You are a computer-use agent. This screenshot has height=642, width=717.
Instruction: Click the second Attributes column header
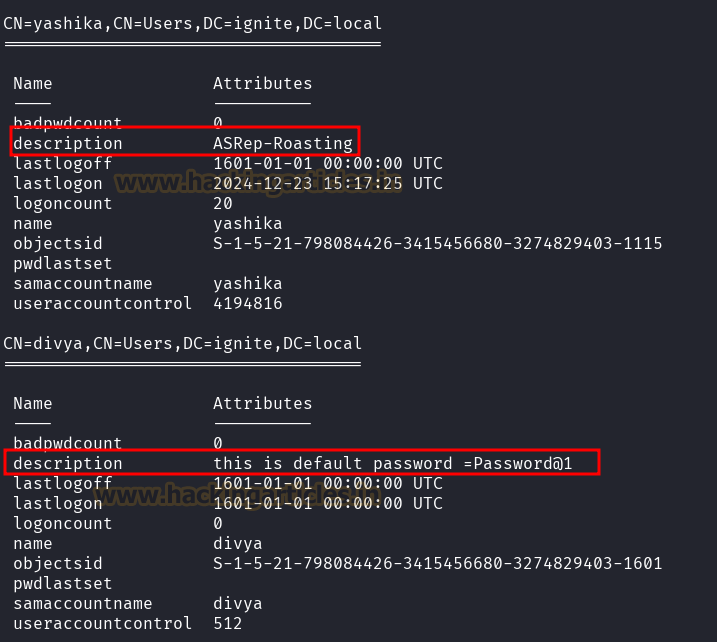[262, 404]
